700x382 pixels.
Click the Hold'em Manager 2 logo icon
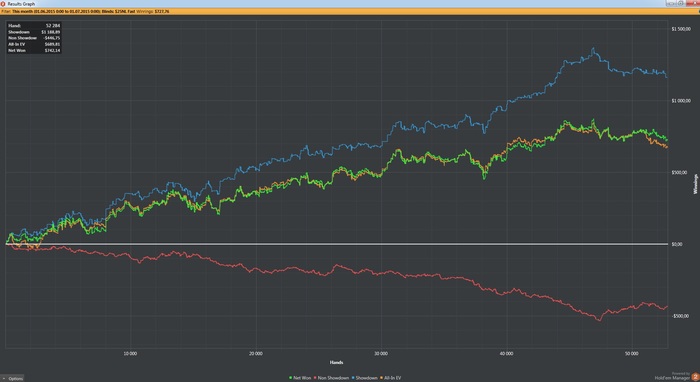pos(696,378)
